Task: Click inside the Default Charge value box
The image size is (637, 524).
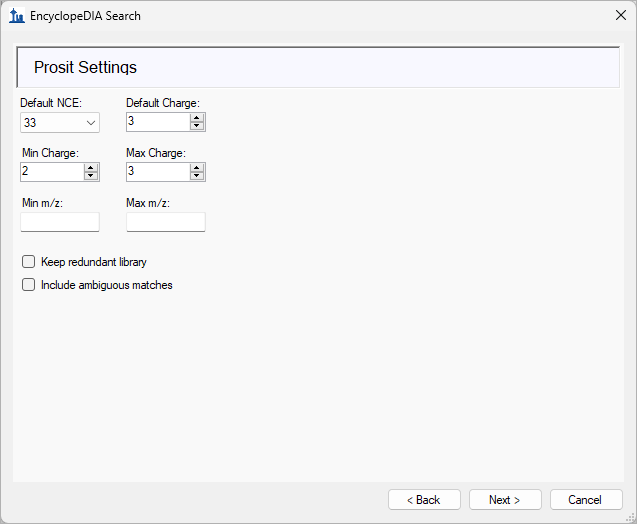Action: [157, 122]
